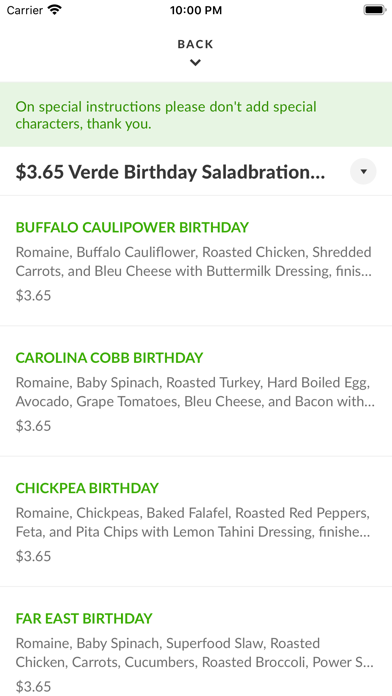Viewport: 392px width, 696px height.
Task: Tap the down chevron below BACK
Action: 195,63
